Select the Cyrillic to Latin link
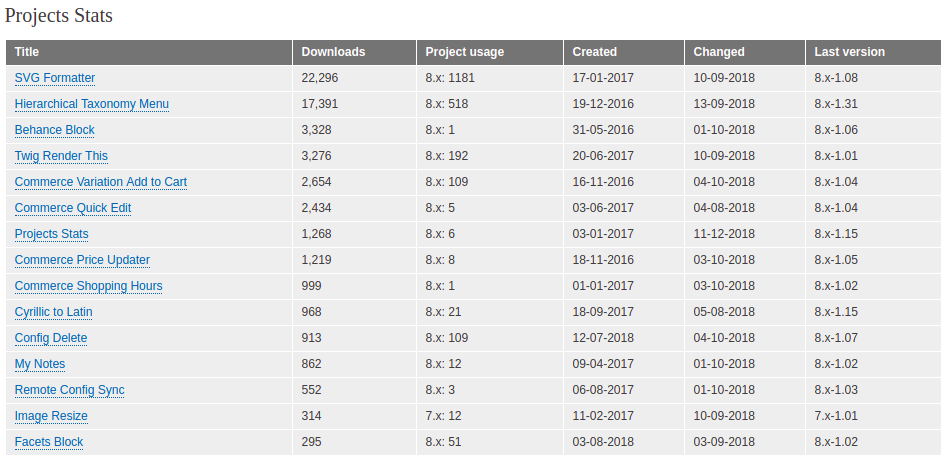This screenshot has width=947, height=462. point(53,312)
